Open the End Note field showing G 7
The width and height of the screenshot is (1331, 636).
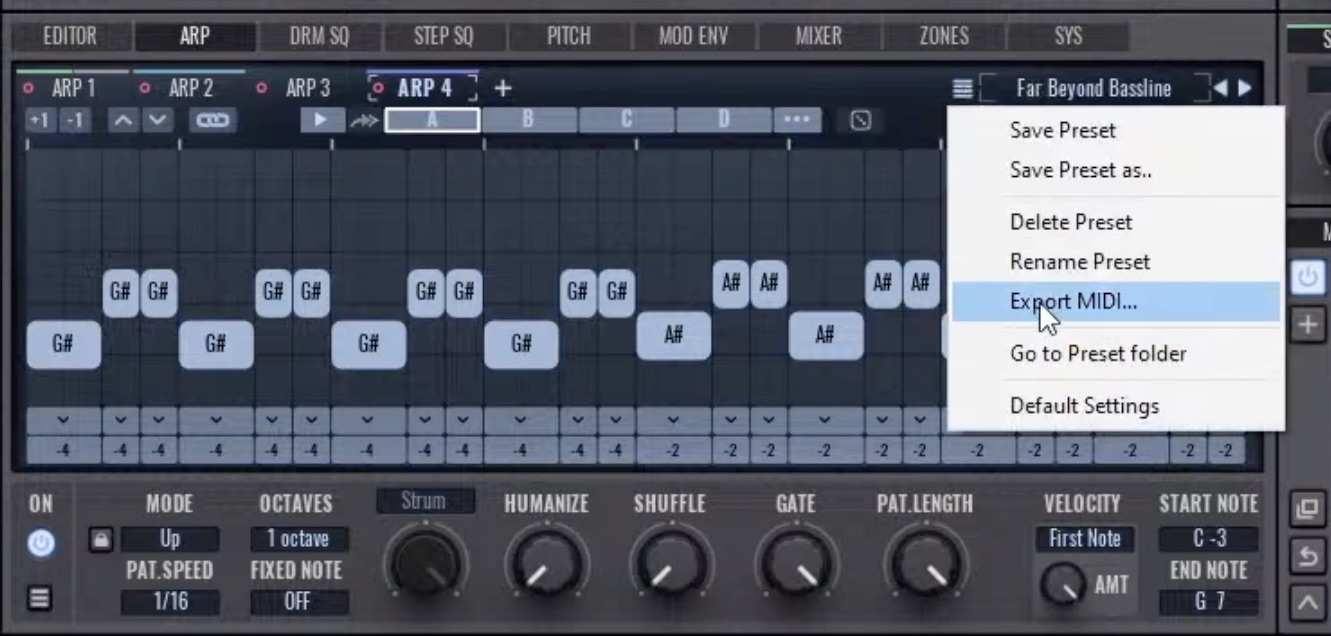pos(1208,602)
